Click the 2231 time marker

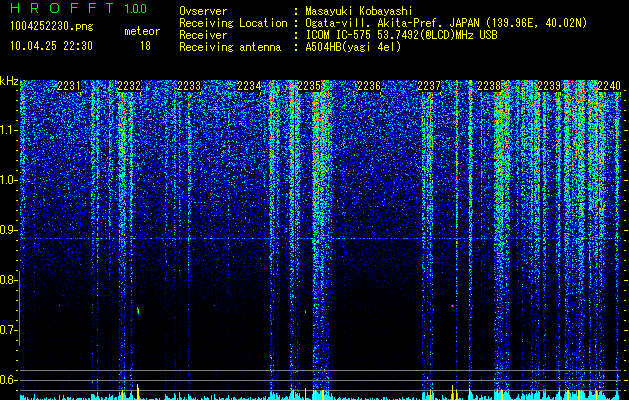(x=69, y=85)
